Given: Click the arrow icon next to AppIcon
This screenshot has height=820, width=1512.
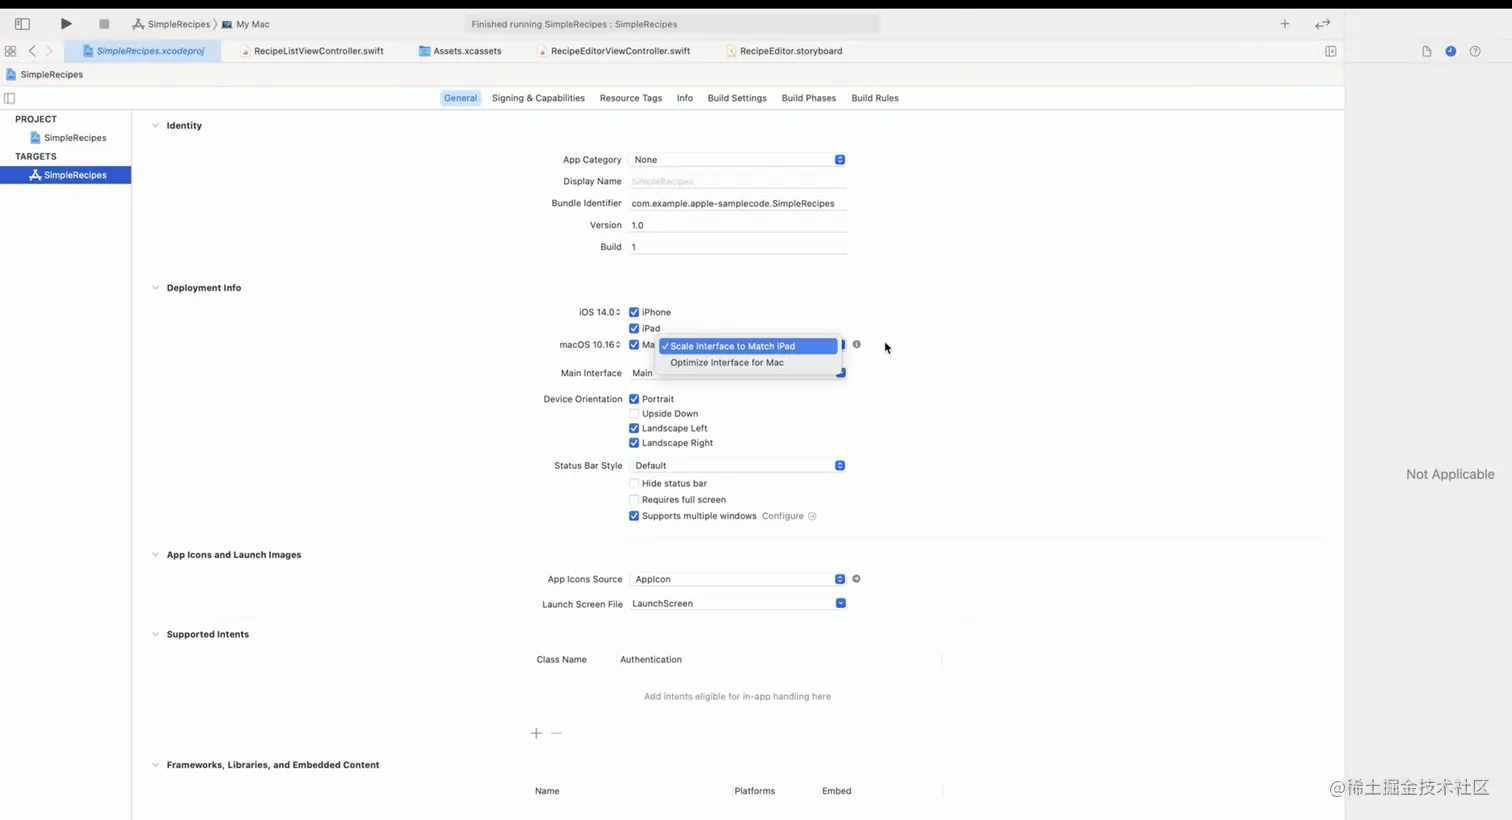Looking at the screenshot, I should coord(856,579).
